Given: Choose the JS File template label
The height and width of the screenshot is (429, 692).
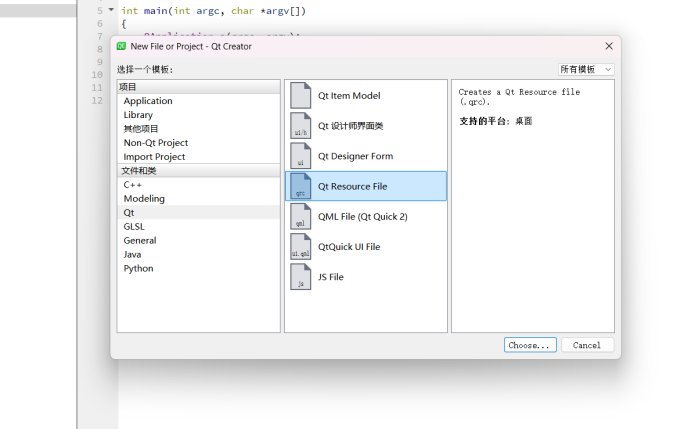Looking at the screenshot, I should (331, 277).
